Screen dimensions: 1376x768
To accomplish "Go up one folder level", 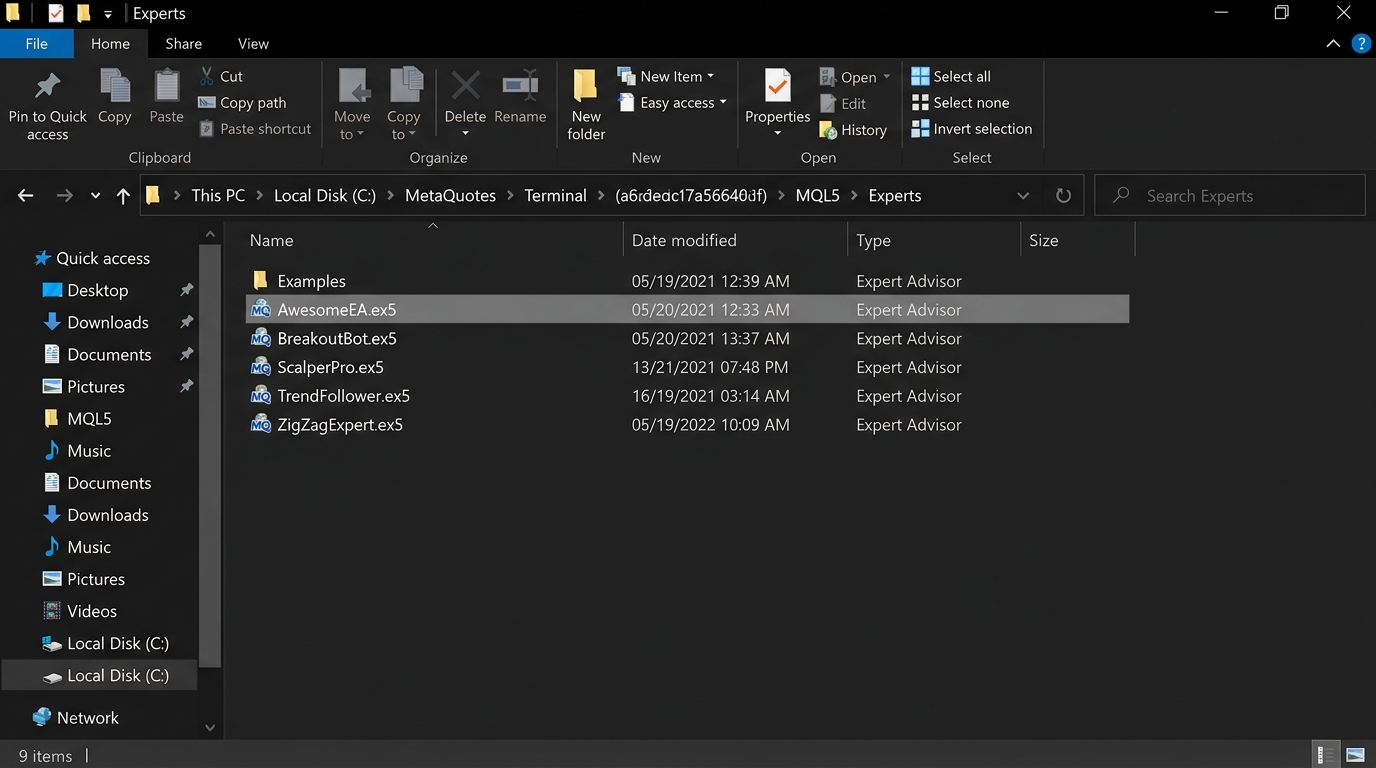I will pos(123,196).
